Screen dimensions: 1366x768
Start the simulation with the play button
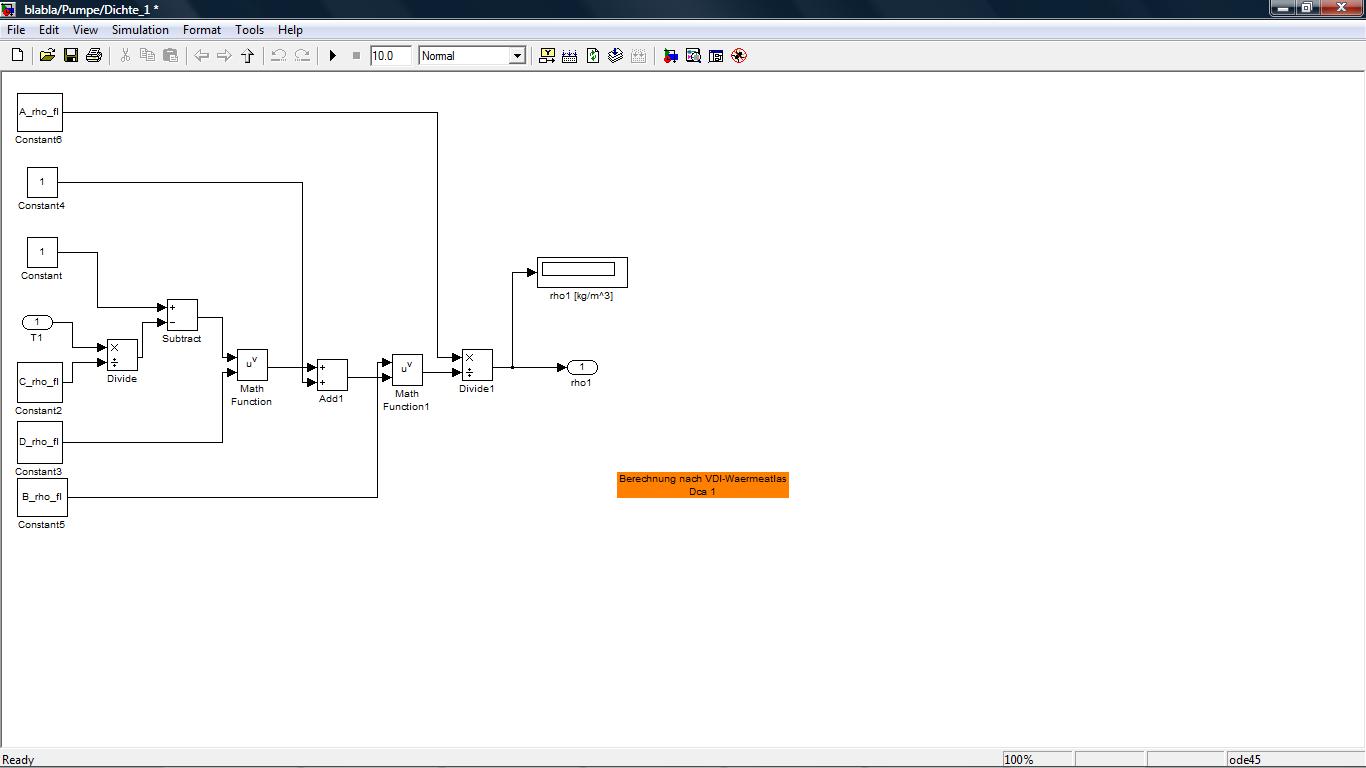[333, 56]
